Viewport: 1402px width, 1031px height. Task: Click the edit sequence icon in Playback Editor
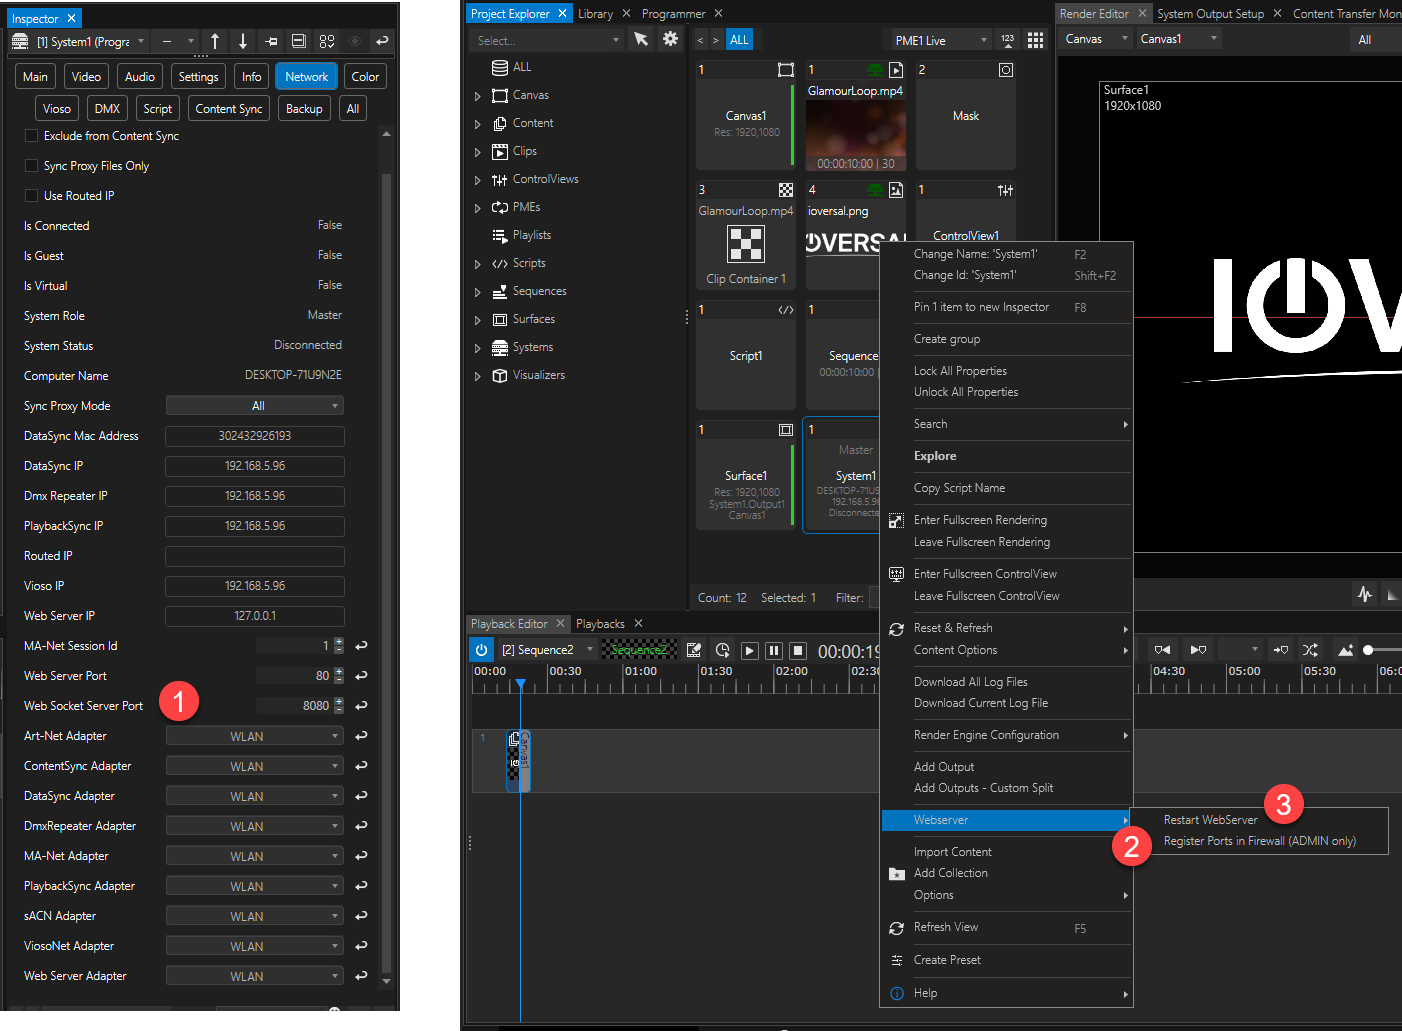(694, 650)
